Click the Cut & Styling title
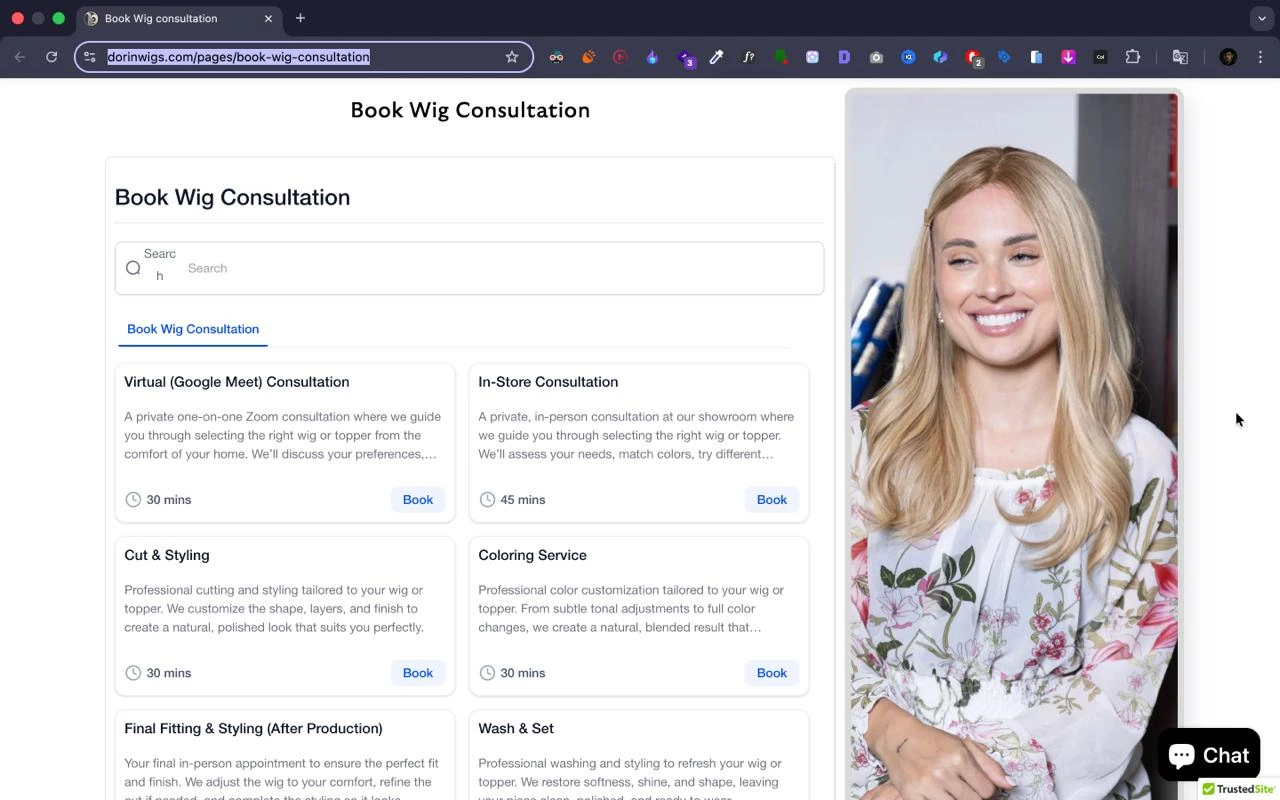 point(167,555)
